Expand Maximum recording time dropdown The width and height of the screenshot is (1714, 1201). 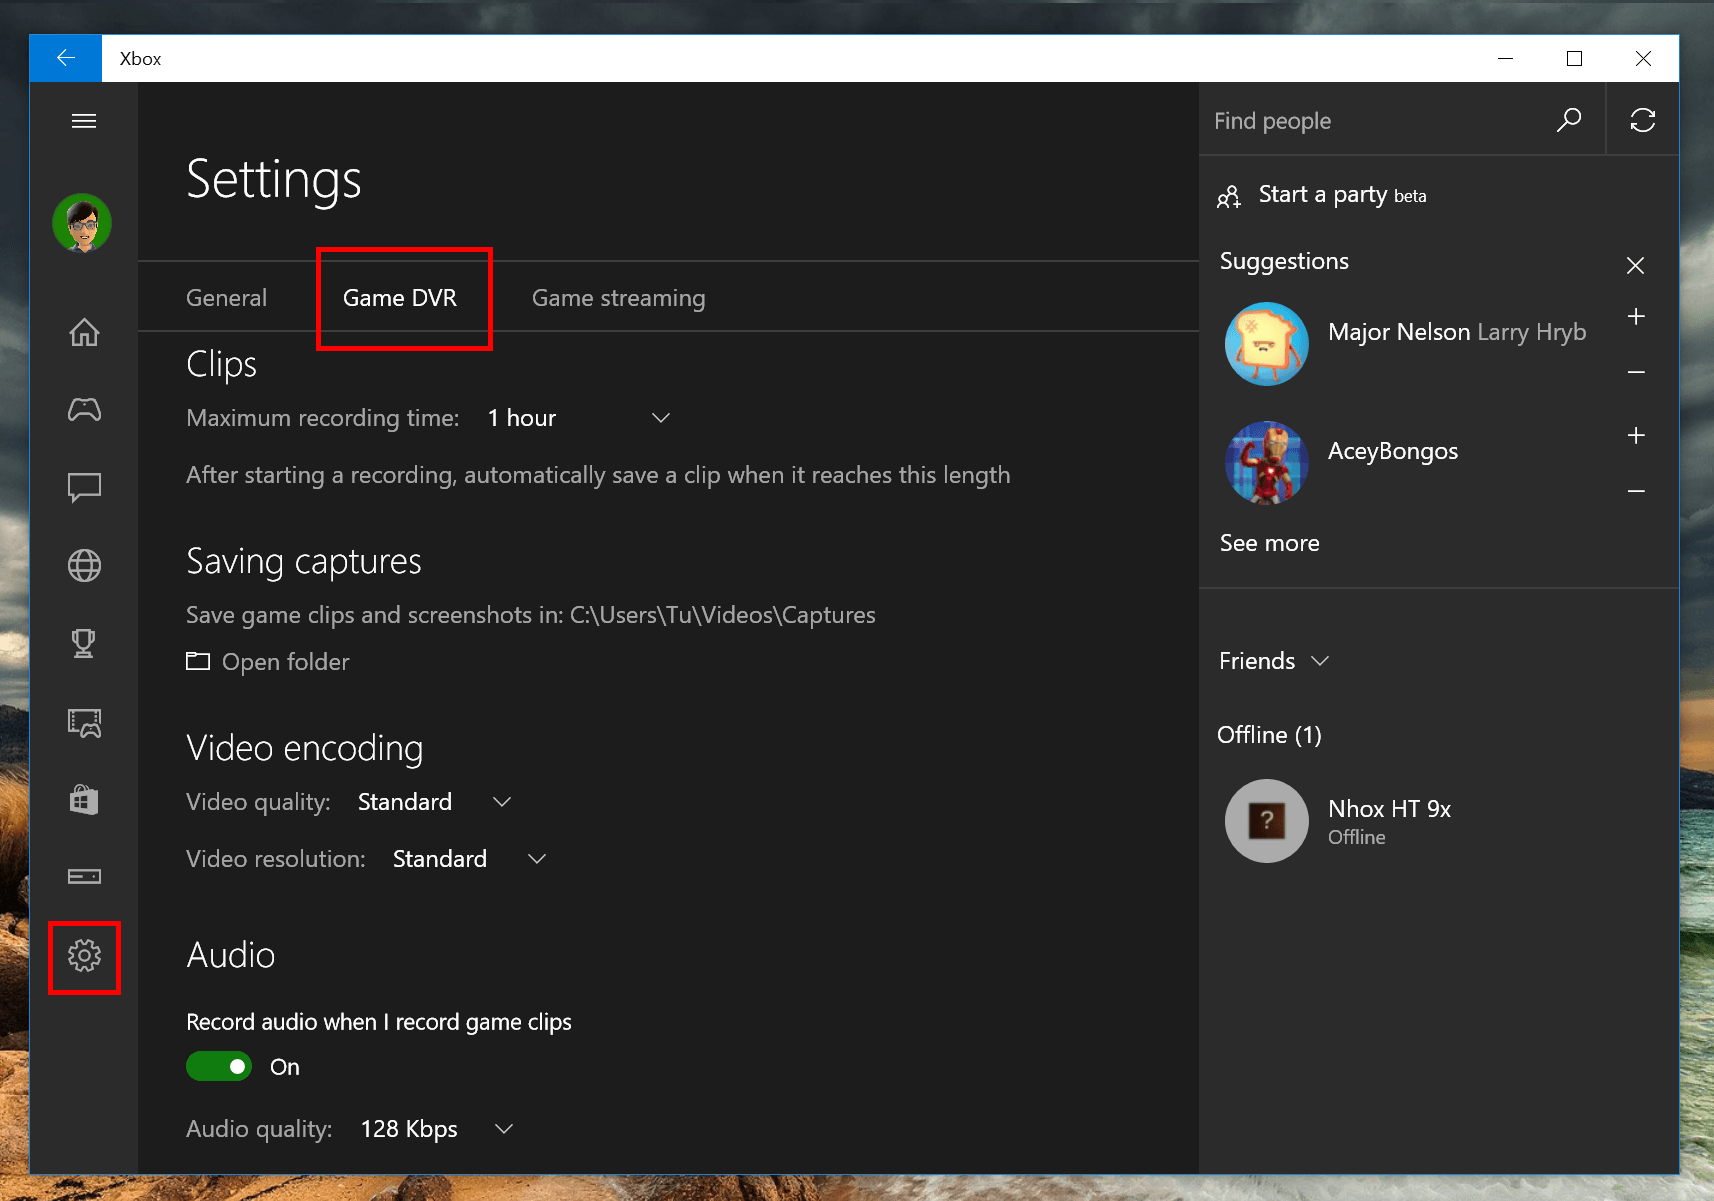[x=578, y=418]
